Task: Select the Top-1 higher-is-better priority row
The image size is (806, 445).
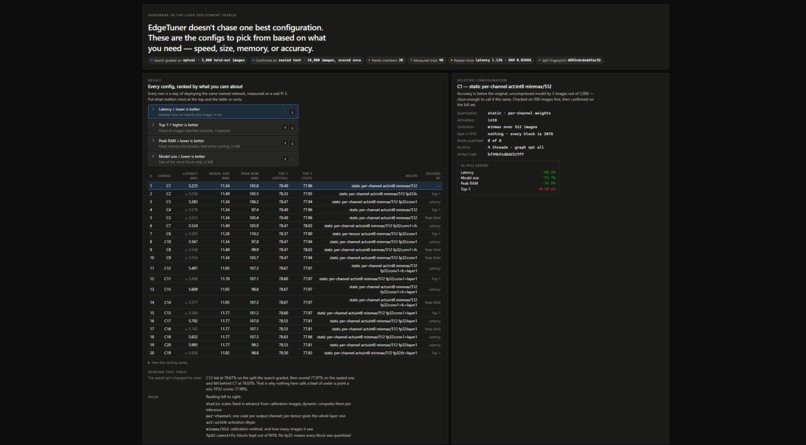Action: coord(223,127)
